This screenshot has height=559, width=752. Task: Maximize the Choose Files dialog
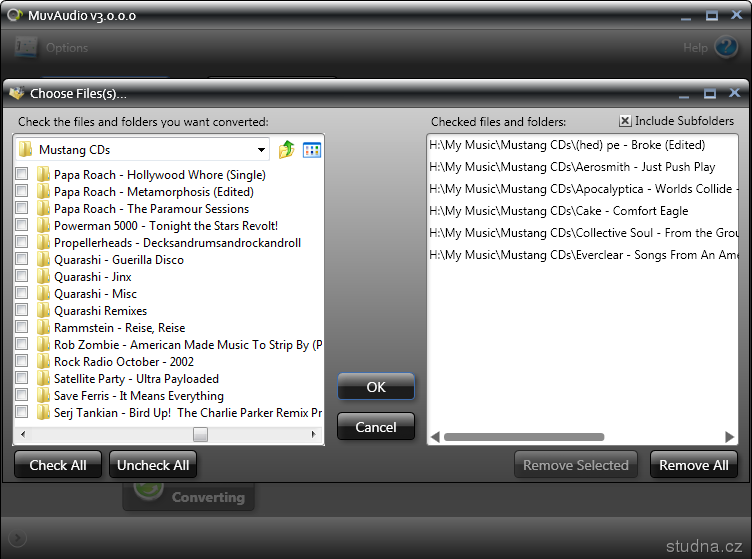click(x=710, y=93)
